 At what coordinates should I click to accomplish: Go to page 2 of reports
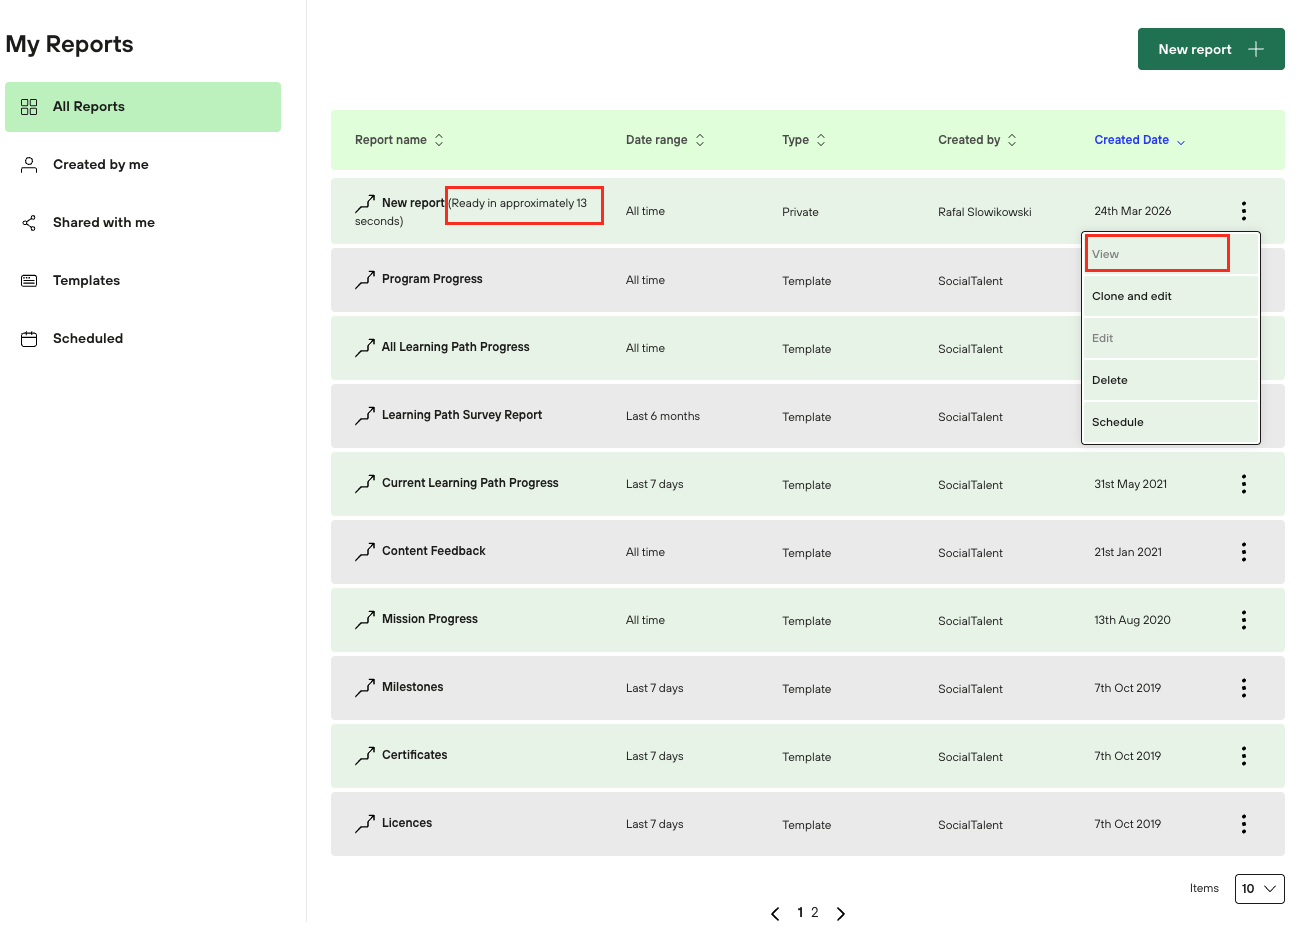815,913
